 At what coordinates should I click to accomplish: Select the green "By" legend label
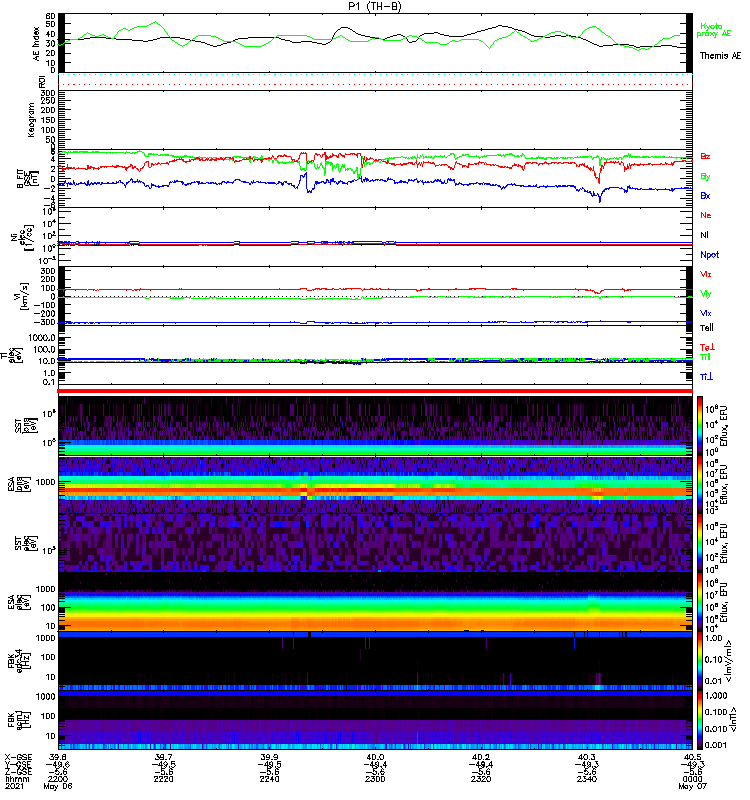tap(705, 176)
